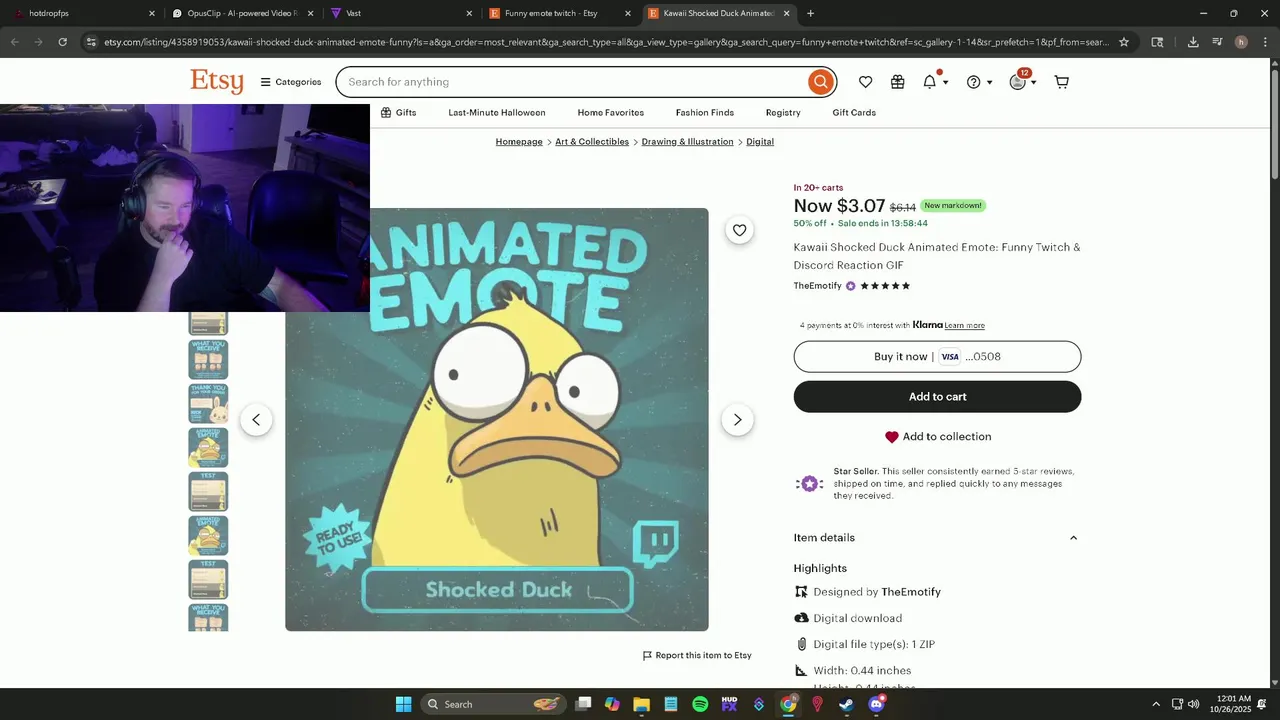
Task: Select the bunny Thank You thumbnail
Action: (x=208, y=404)
